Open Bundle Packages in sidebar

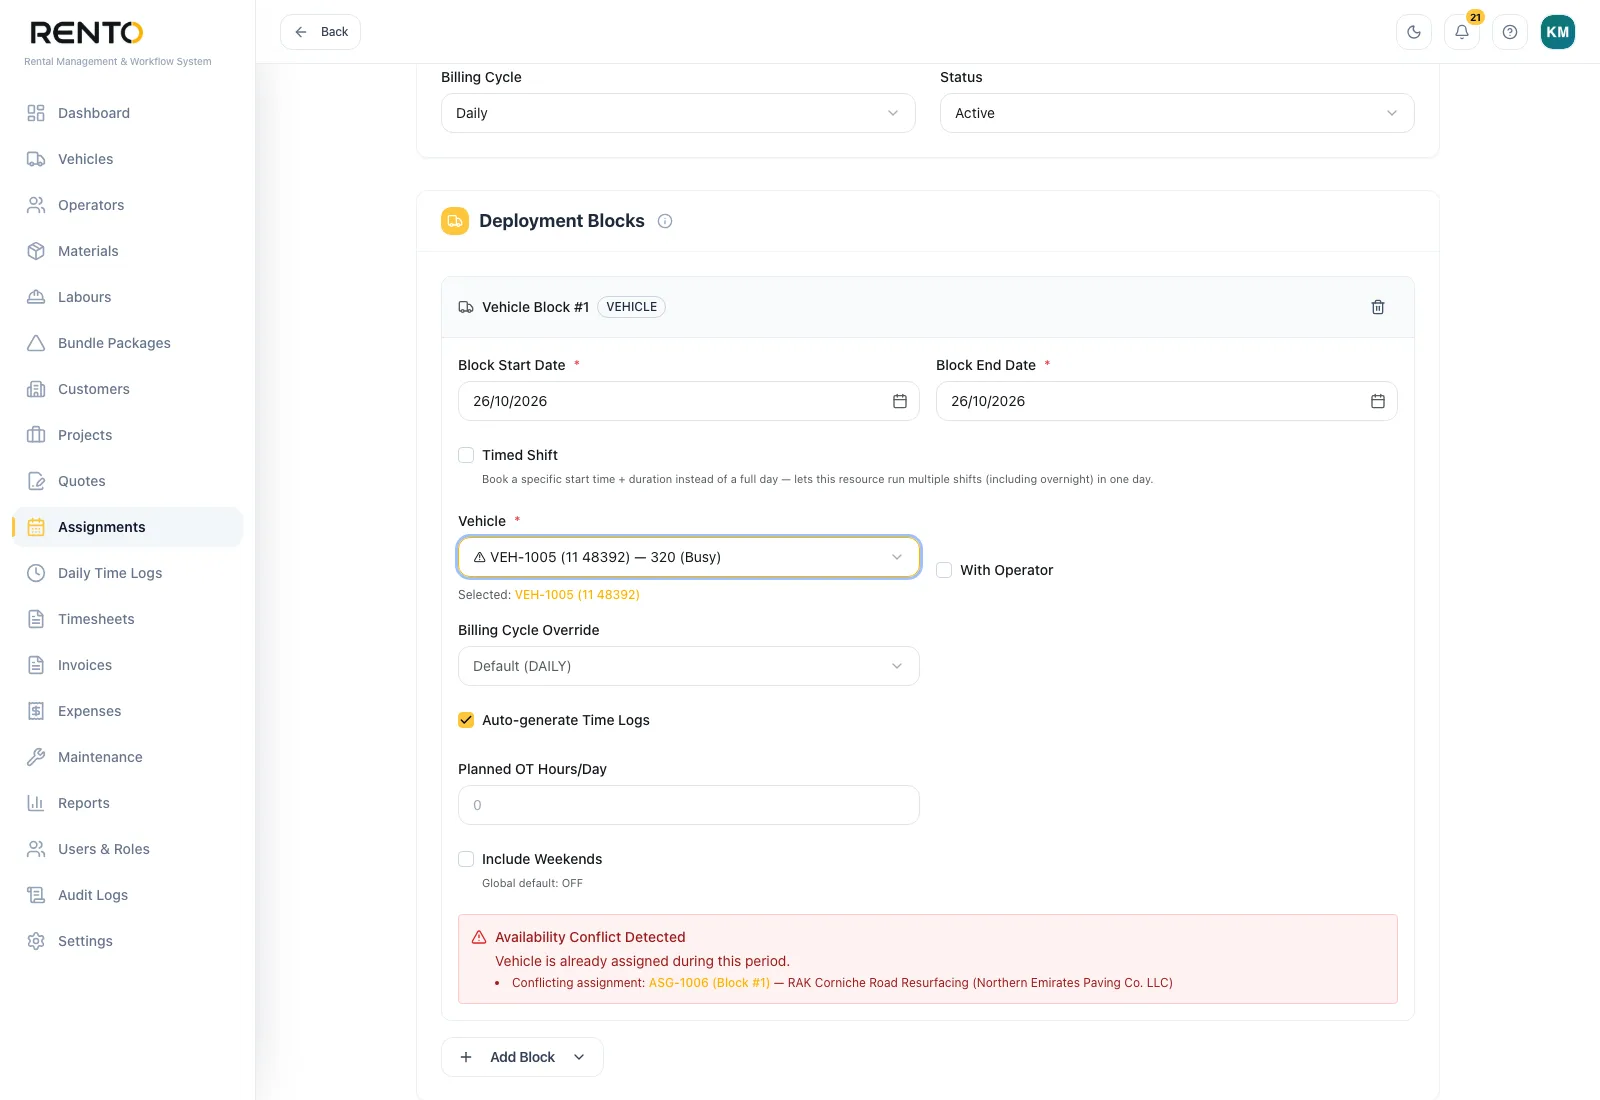pos(127,343)
